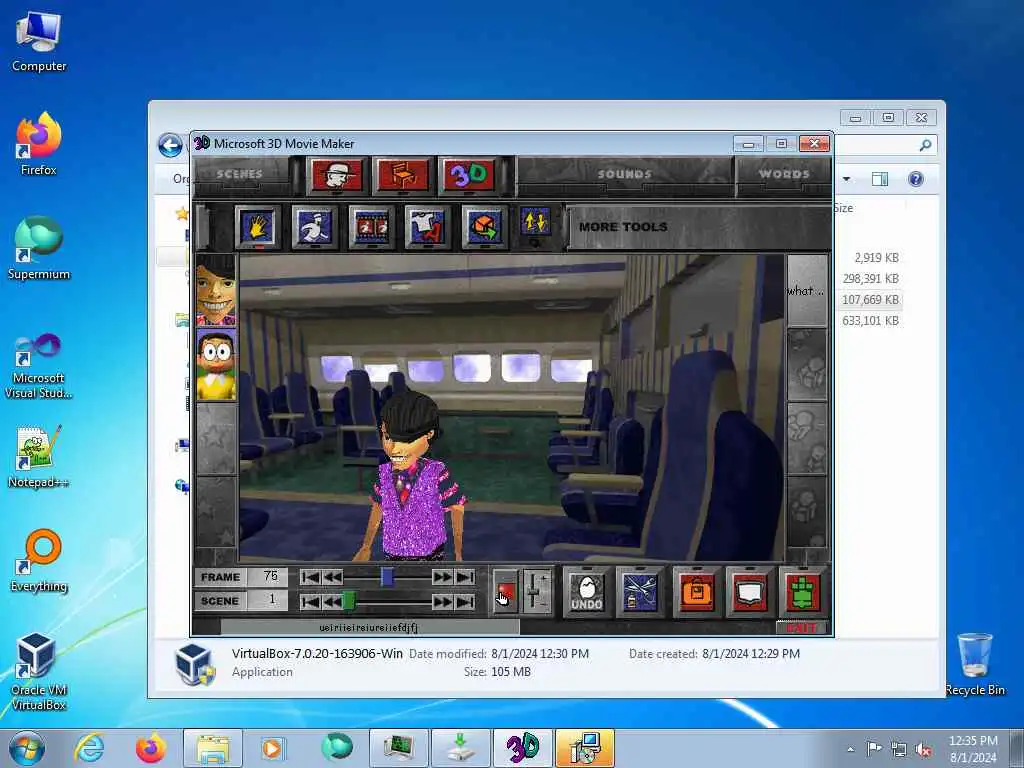Select the 2,919 KB file row
The width and height of the screenshot is (1024, 768).
869,258
